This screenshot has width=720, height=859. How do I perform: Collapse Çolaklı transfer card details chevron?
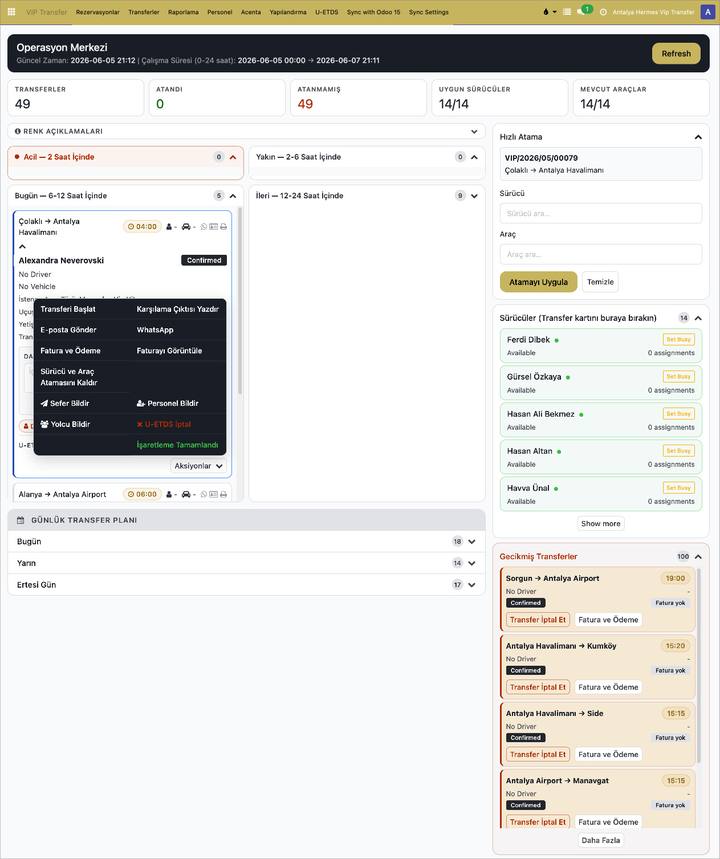pyautogui.click(x=22, y=247)
